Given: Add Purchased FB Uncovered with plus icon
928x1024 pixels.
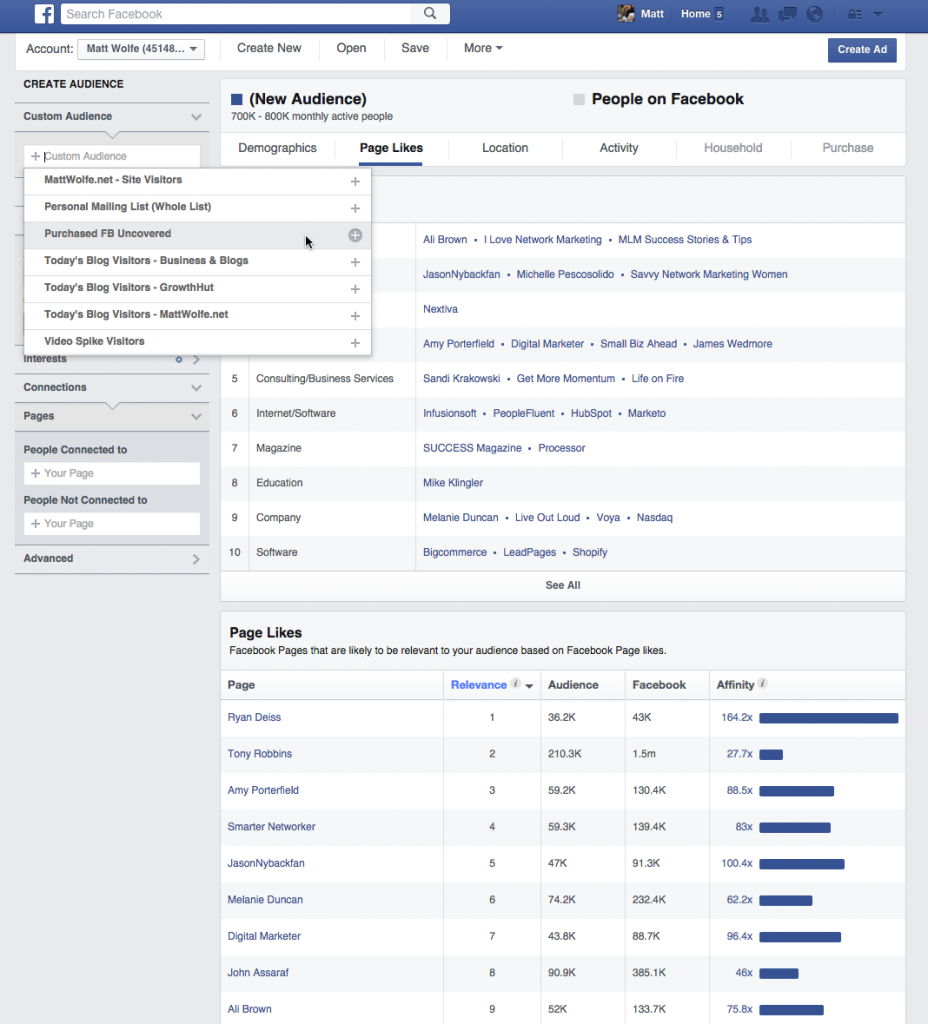Looking at the screenshot, I should point(355,235).
